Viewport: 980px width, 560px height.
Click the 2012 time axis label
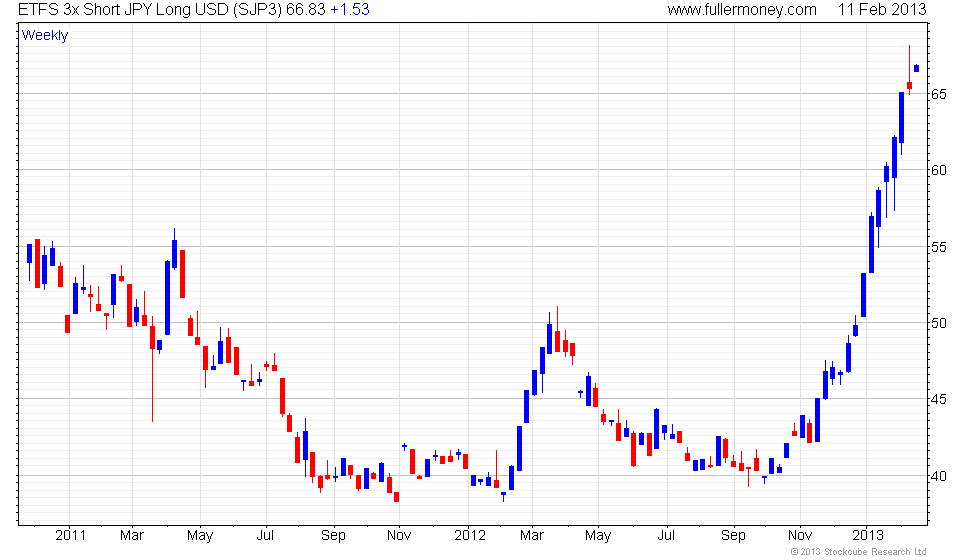coord(469,536)
